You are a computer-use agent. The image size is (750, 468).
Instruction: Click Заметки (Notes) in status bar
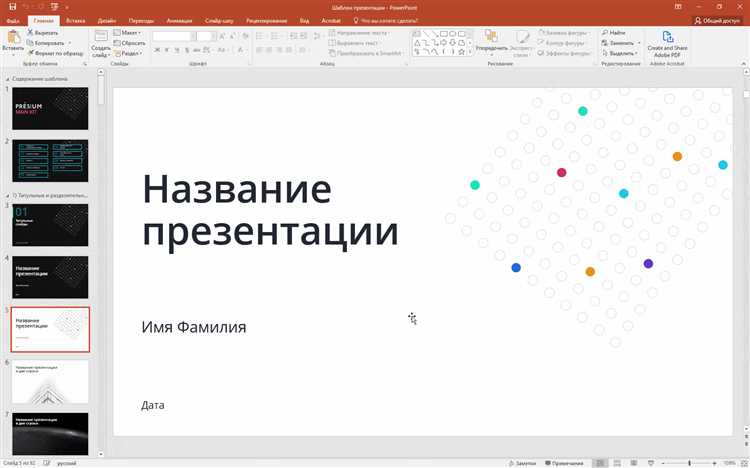pyautogui.click(x=522, y=463)
